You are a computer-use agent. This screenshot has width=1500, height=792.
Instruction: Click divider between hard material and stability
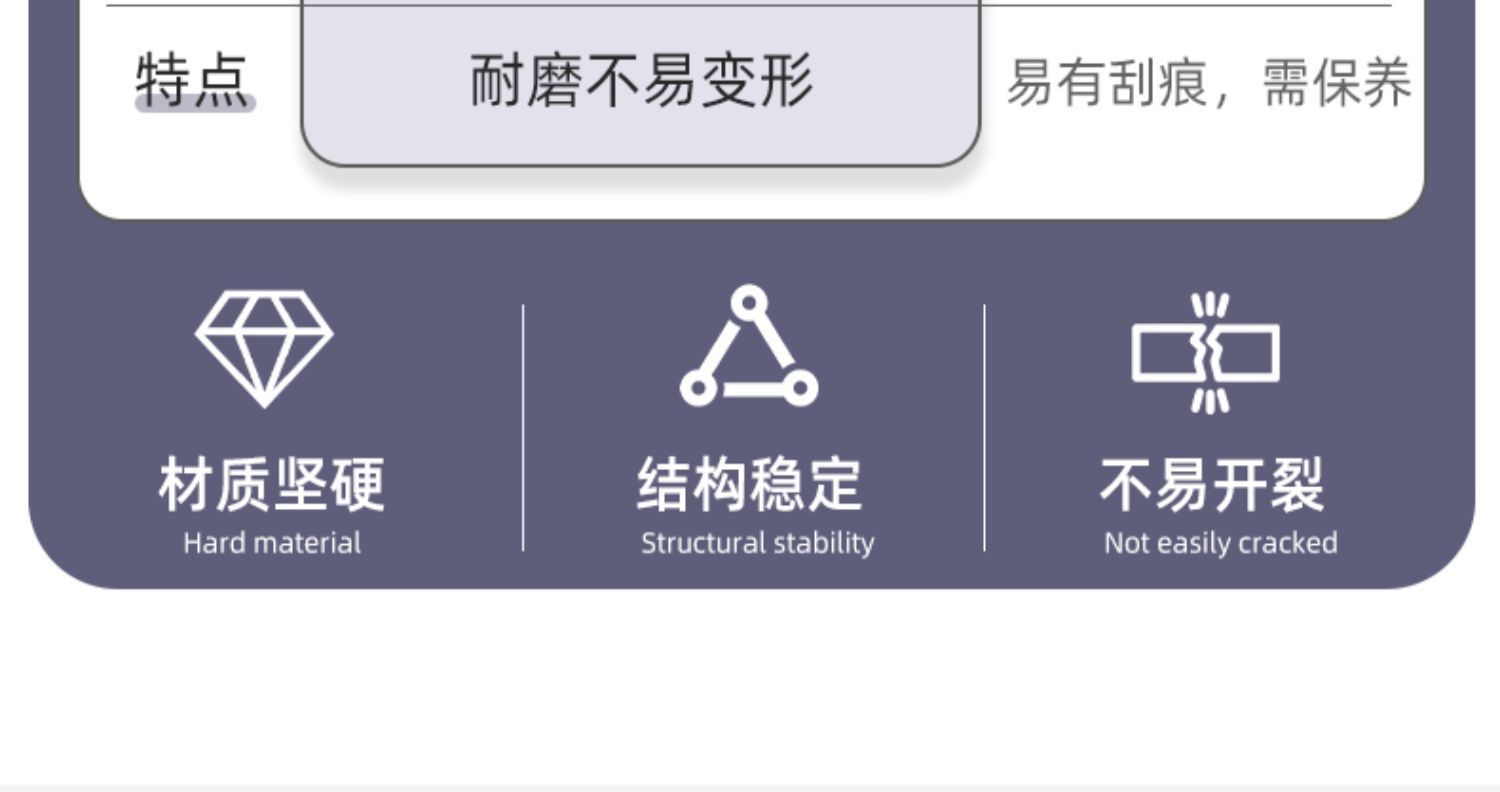(x=523, y=428)
